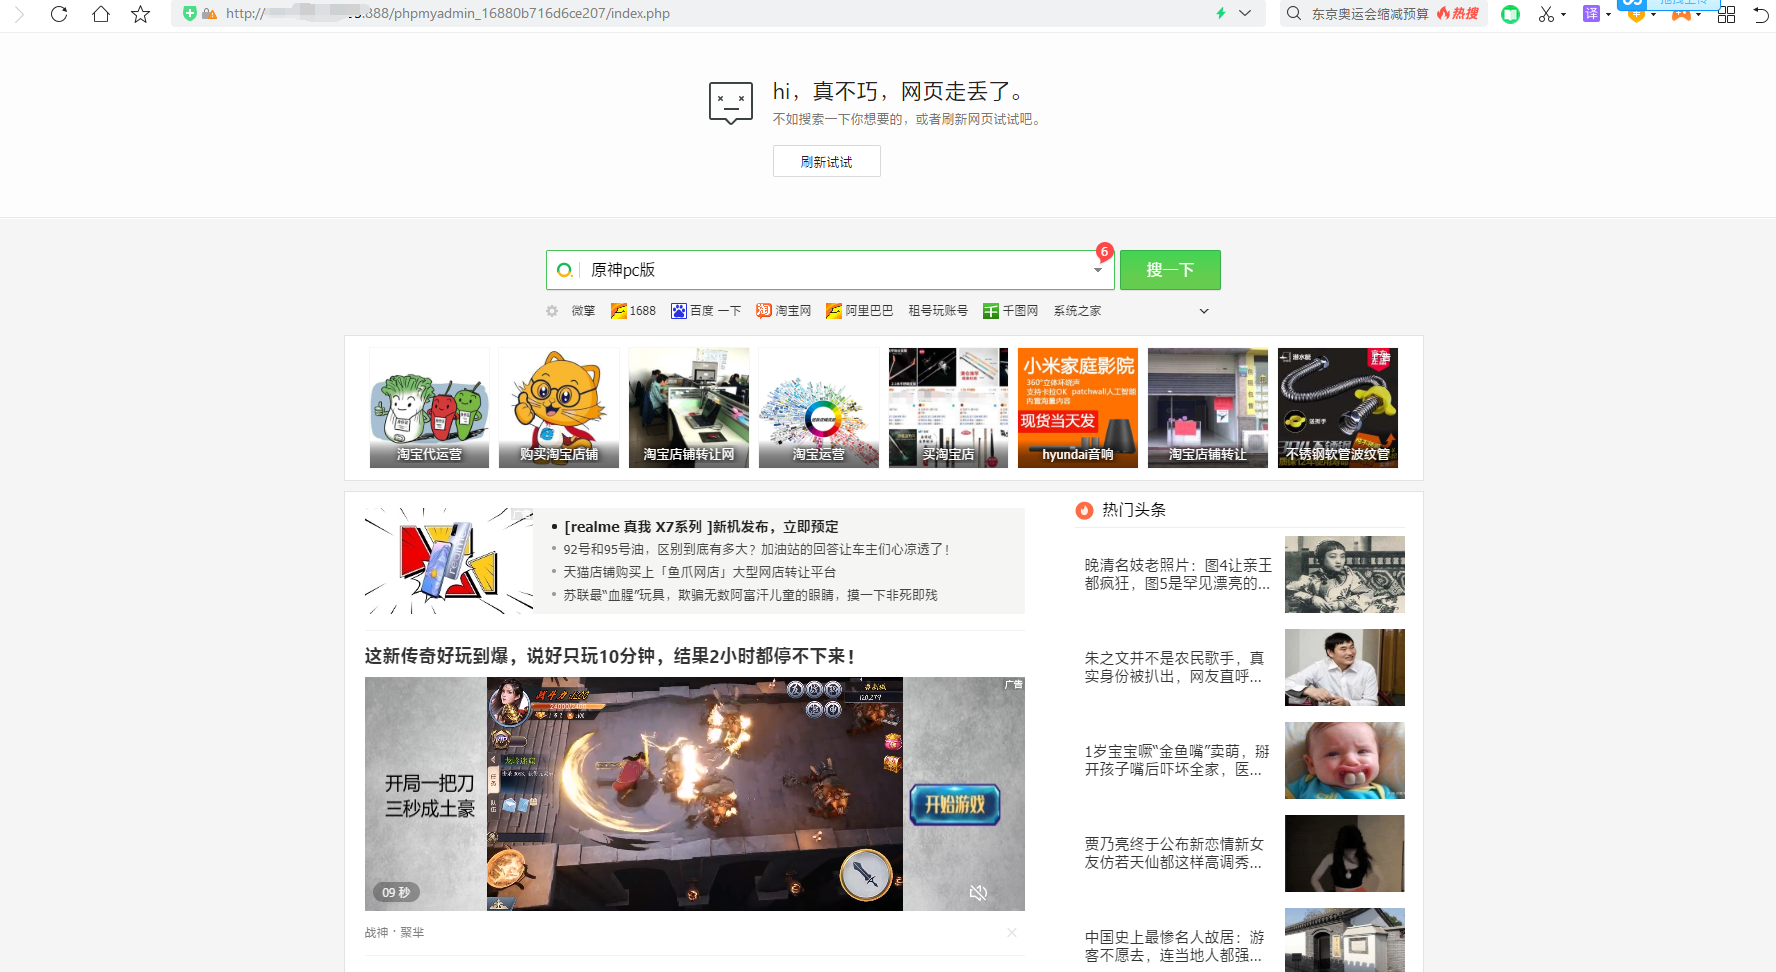Go to the browser home page icon

click(x=100, y=14)
